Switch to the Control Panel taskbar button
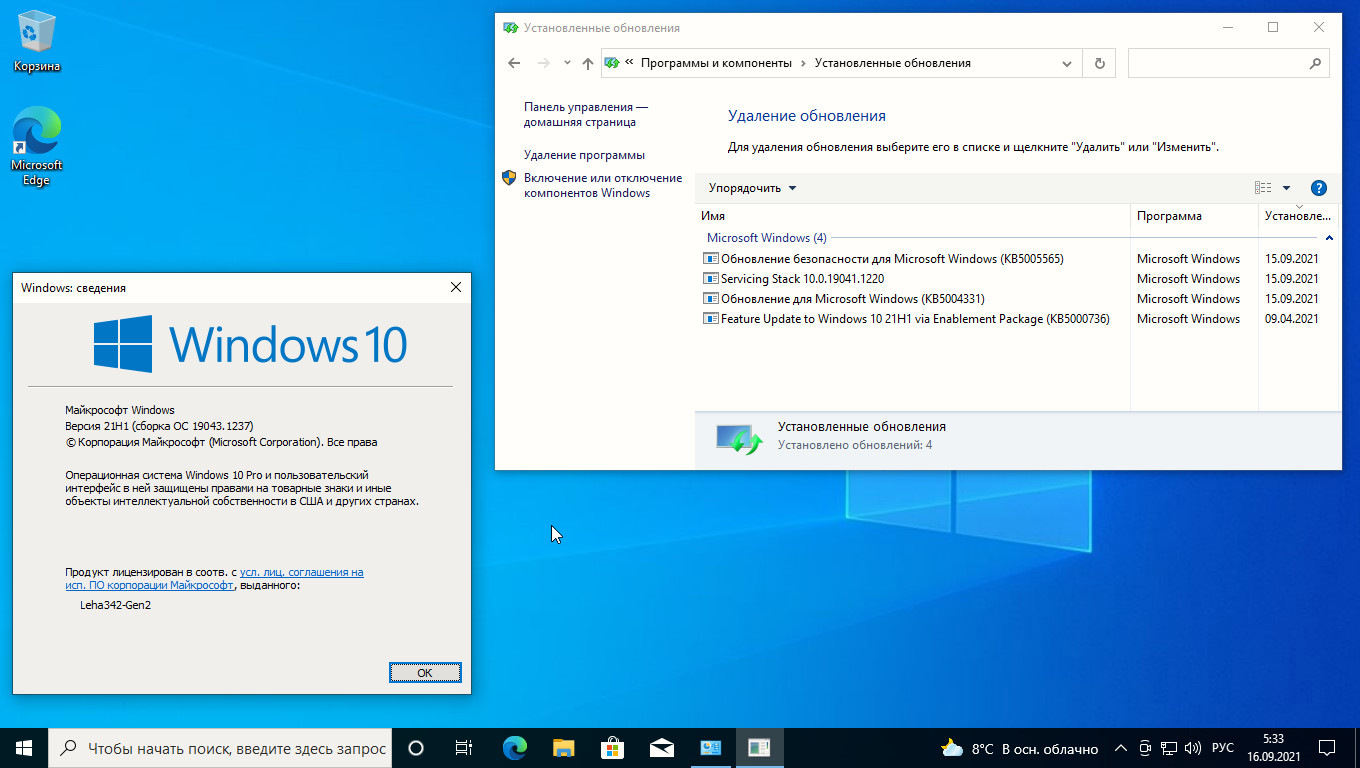The height and width of the screenshot is (768, 1360). pyautogui.click(x=710, y=748)
